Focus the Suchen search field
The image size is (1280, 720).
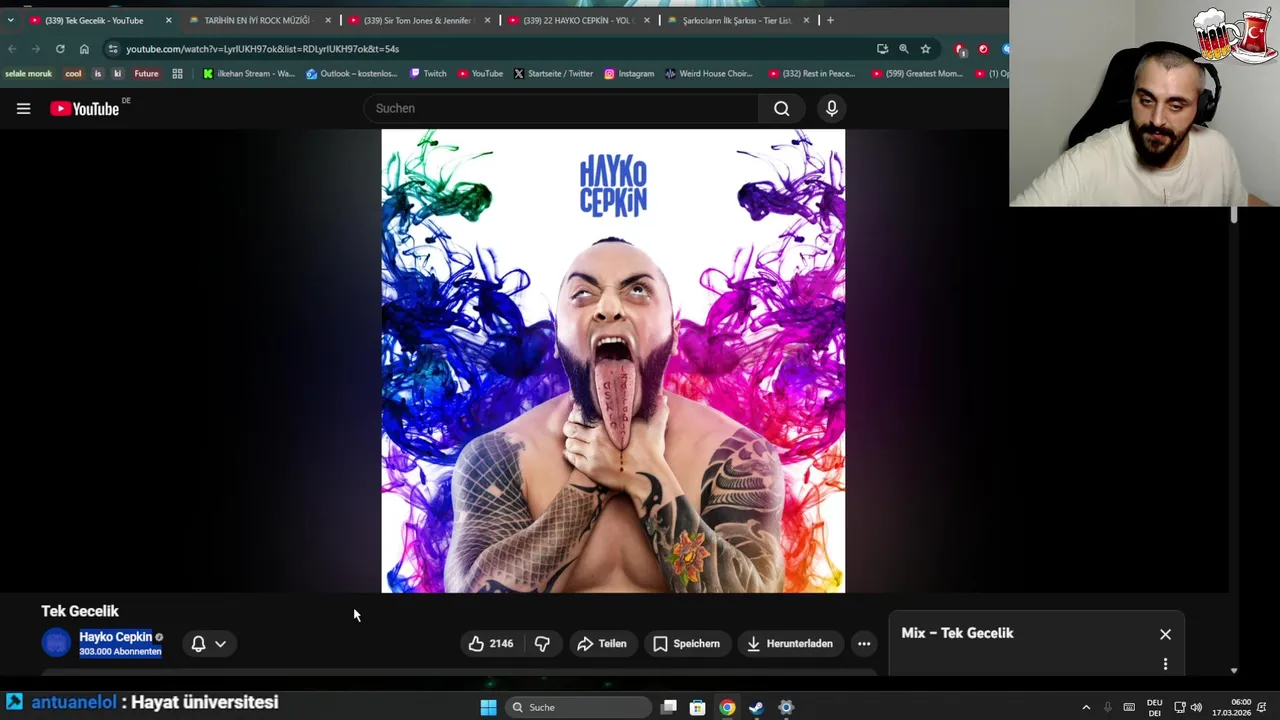coord(561,109)
